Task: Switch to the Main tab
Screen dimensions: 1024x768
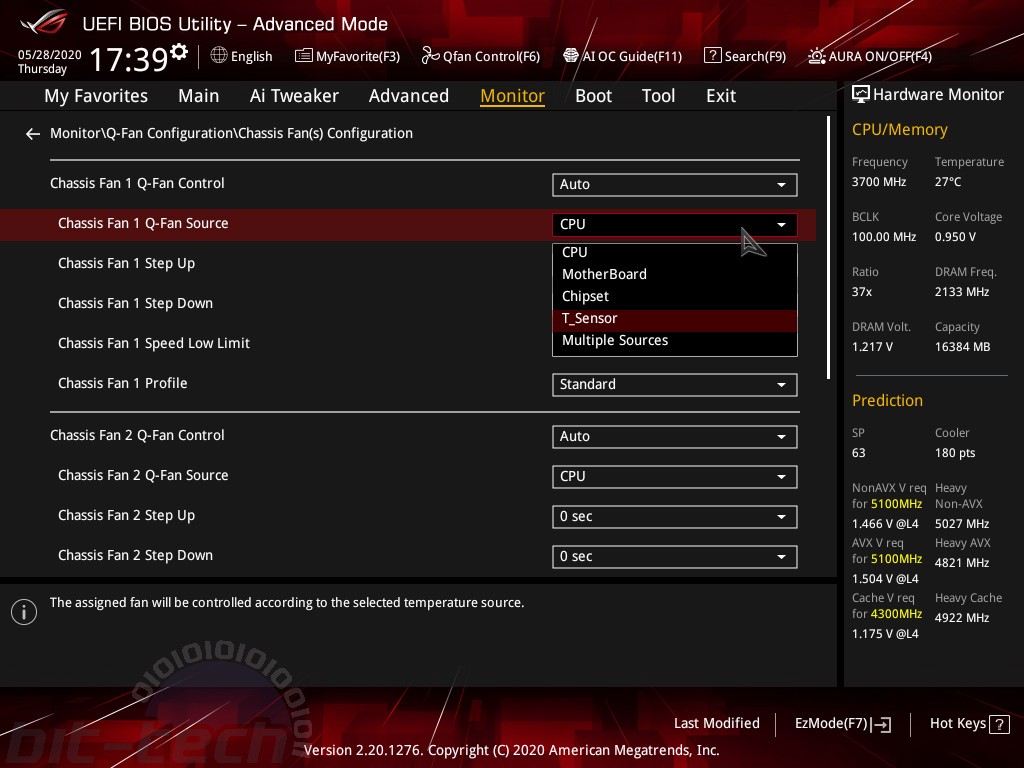Action: [199, 96]
